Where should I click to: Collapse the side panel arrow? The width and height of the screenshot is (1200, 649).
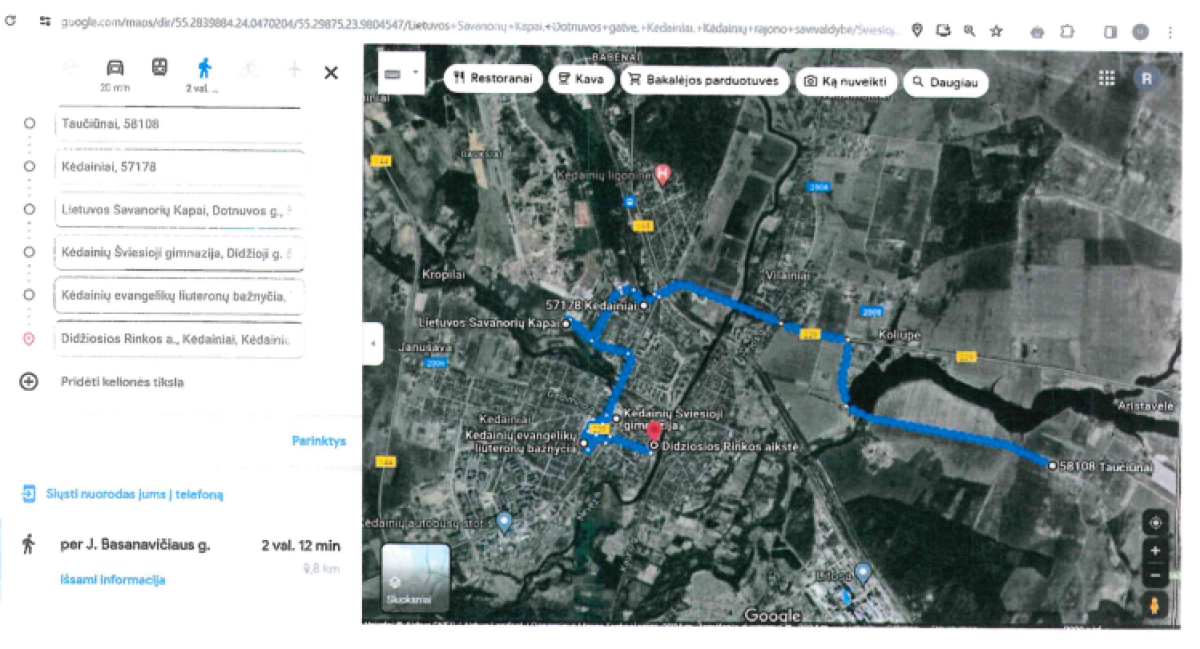tap(373, 344)
